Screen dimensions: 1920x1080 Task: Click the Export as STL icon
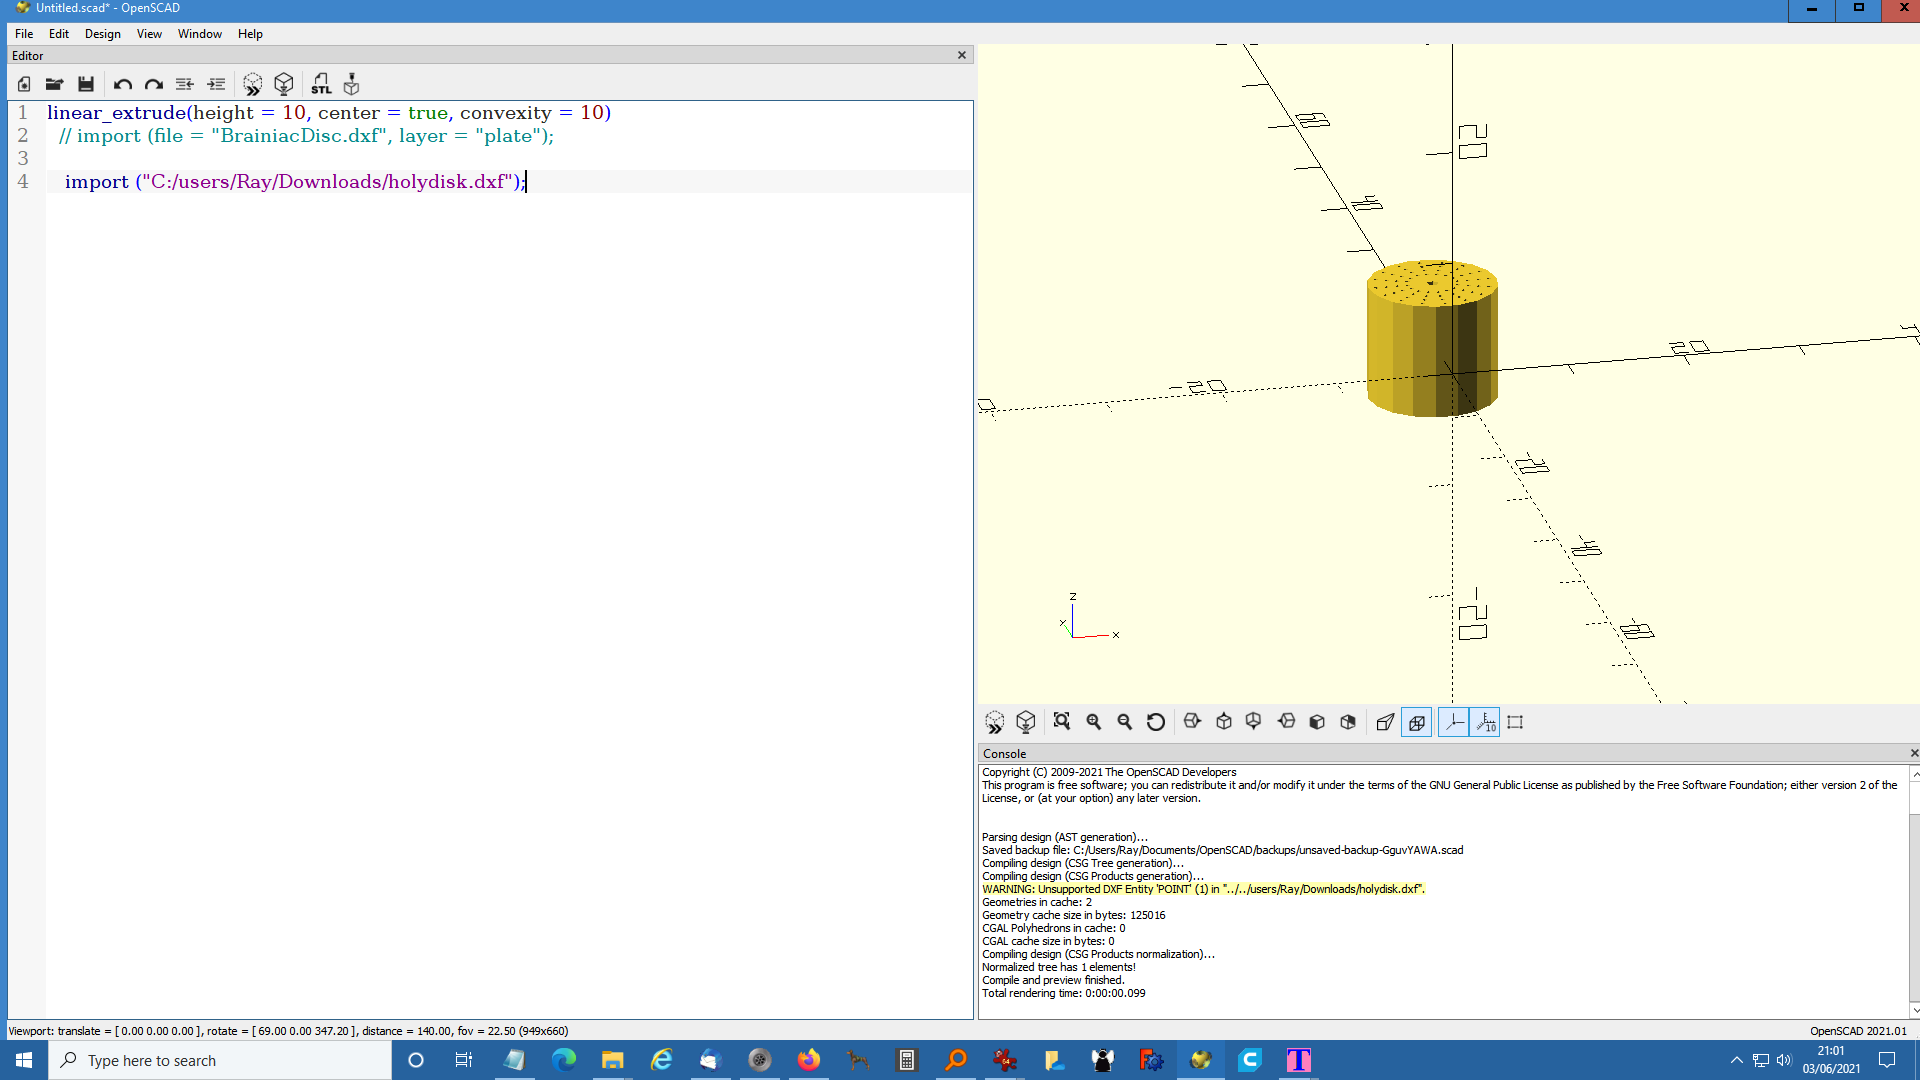point(320,84)
